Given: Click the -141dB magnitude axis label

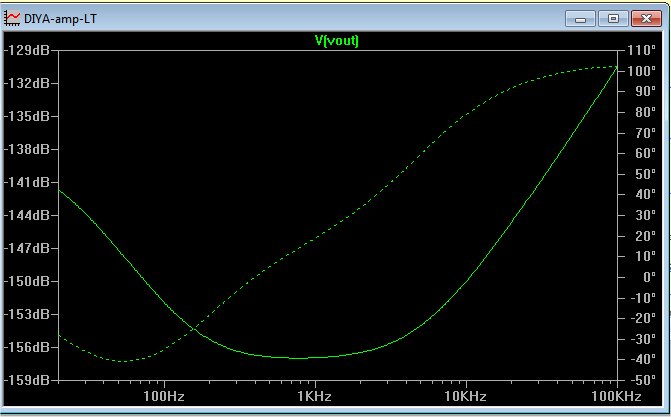Looking at the screenshot, I should (27, 182).
